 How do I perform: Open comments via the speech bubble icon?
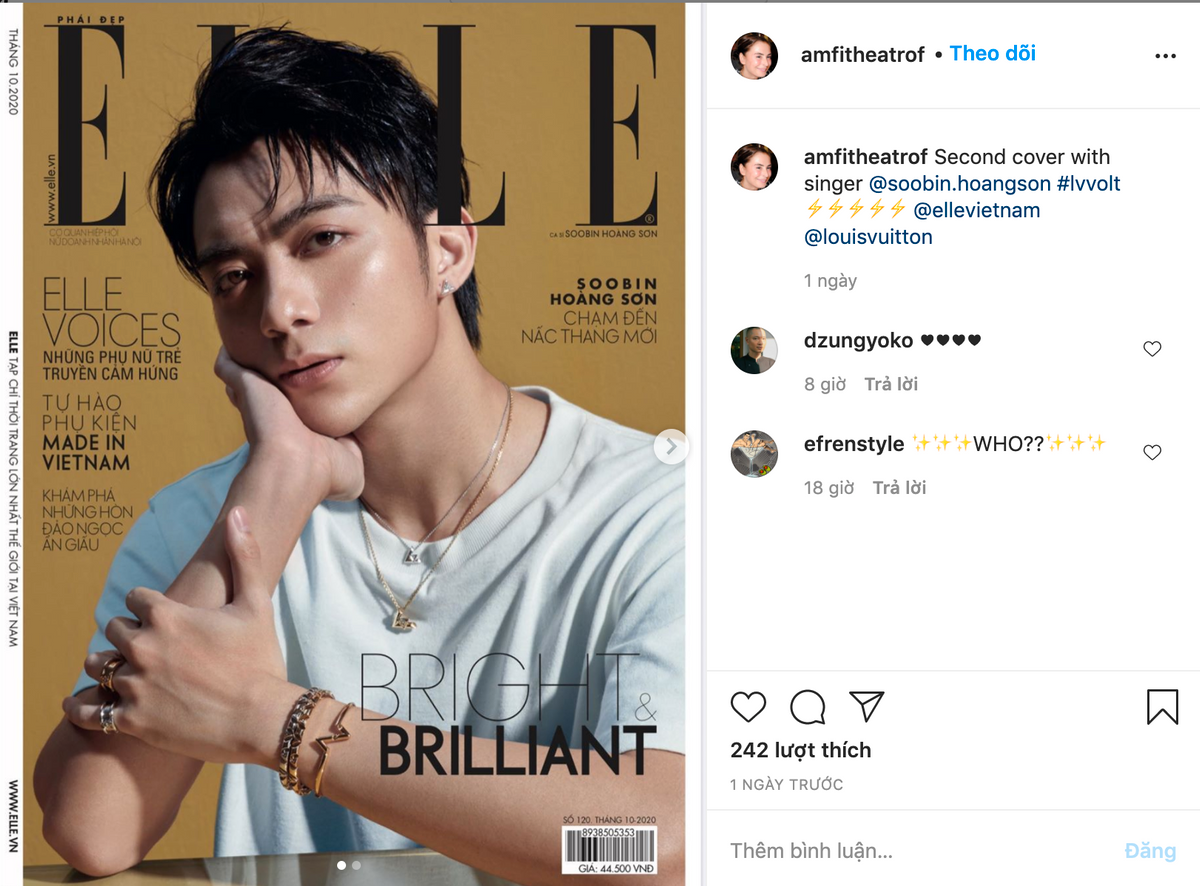(x=807, y=707)
